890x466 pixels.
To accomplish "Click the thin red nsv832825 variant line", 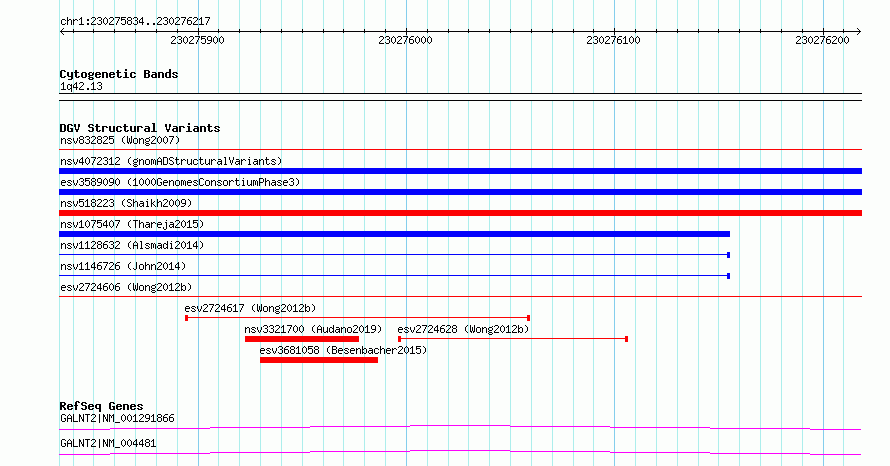I will (x=460, y=150).
